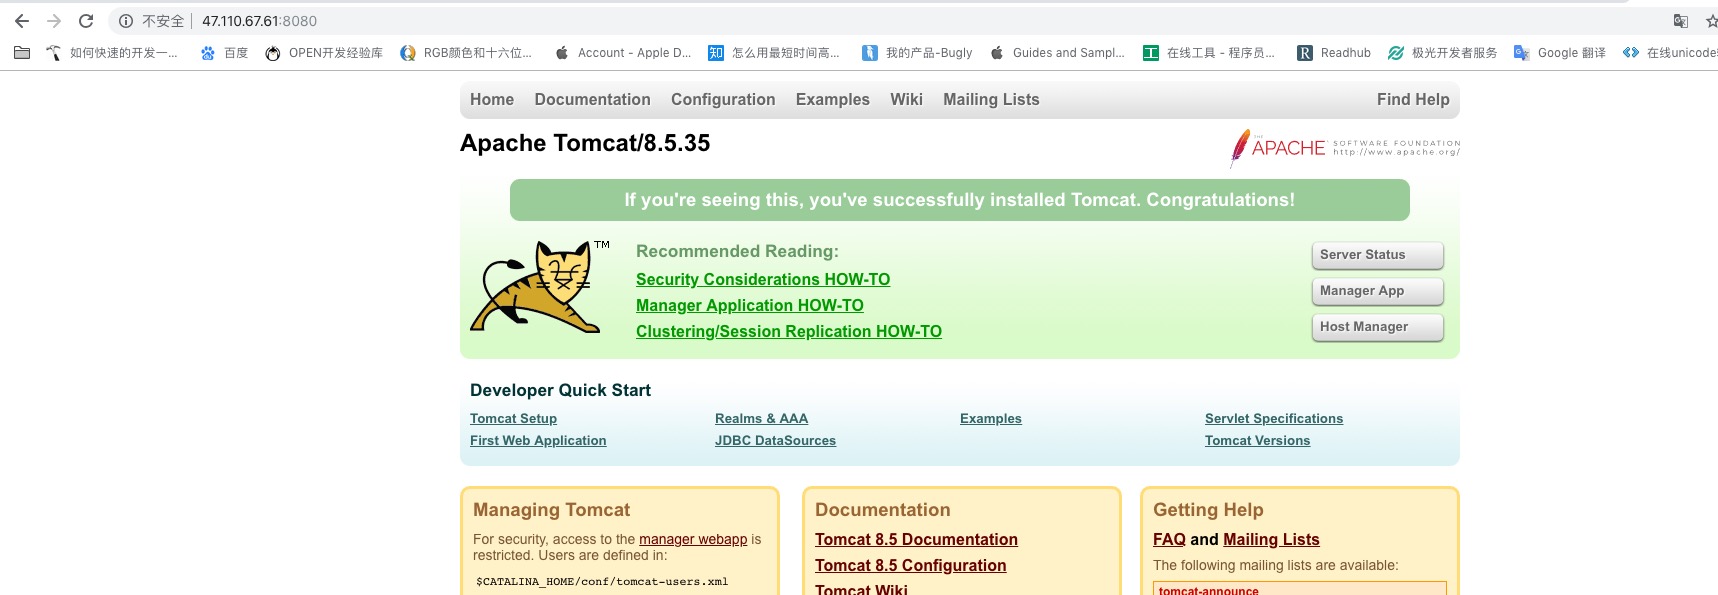Click the Tomcat cat mascot image
The height and width of the screenshot is (595, 1718).
pos(540,287)
